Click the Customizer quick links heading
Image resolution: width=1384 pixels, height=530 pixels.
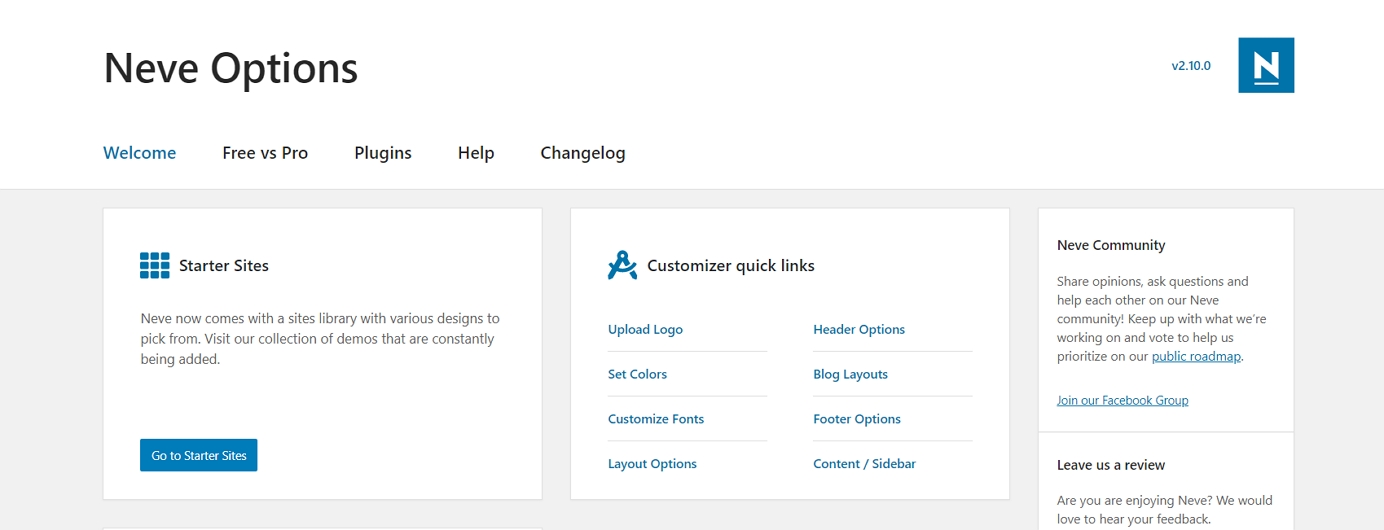[x=731, y=266]
